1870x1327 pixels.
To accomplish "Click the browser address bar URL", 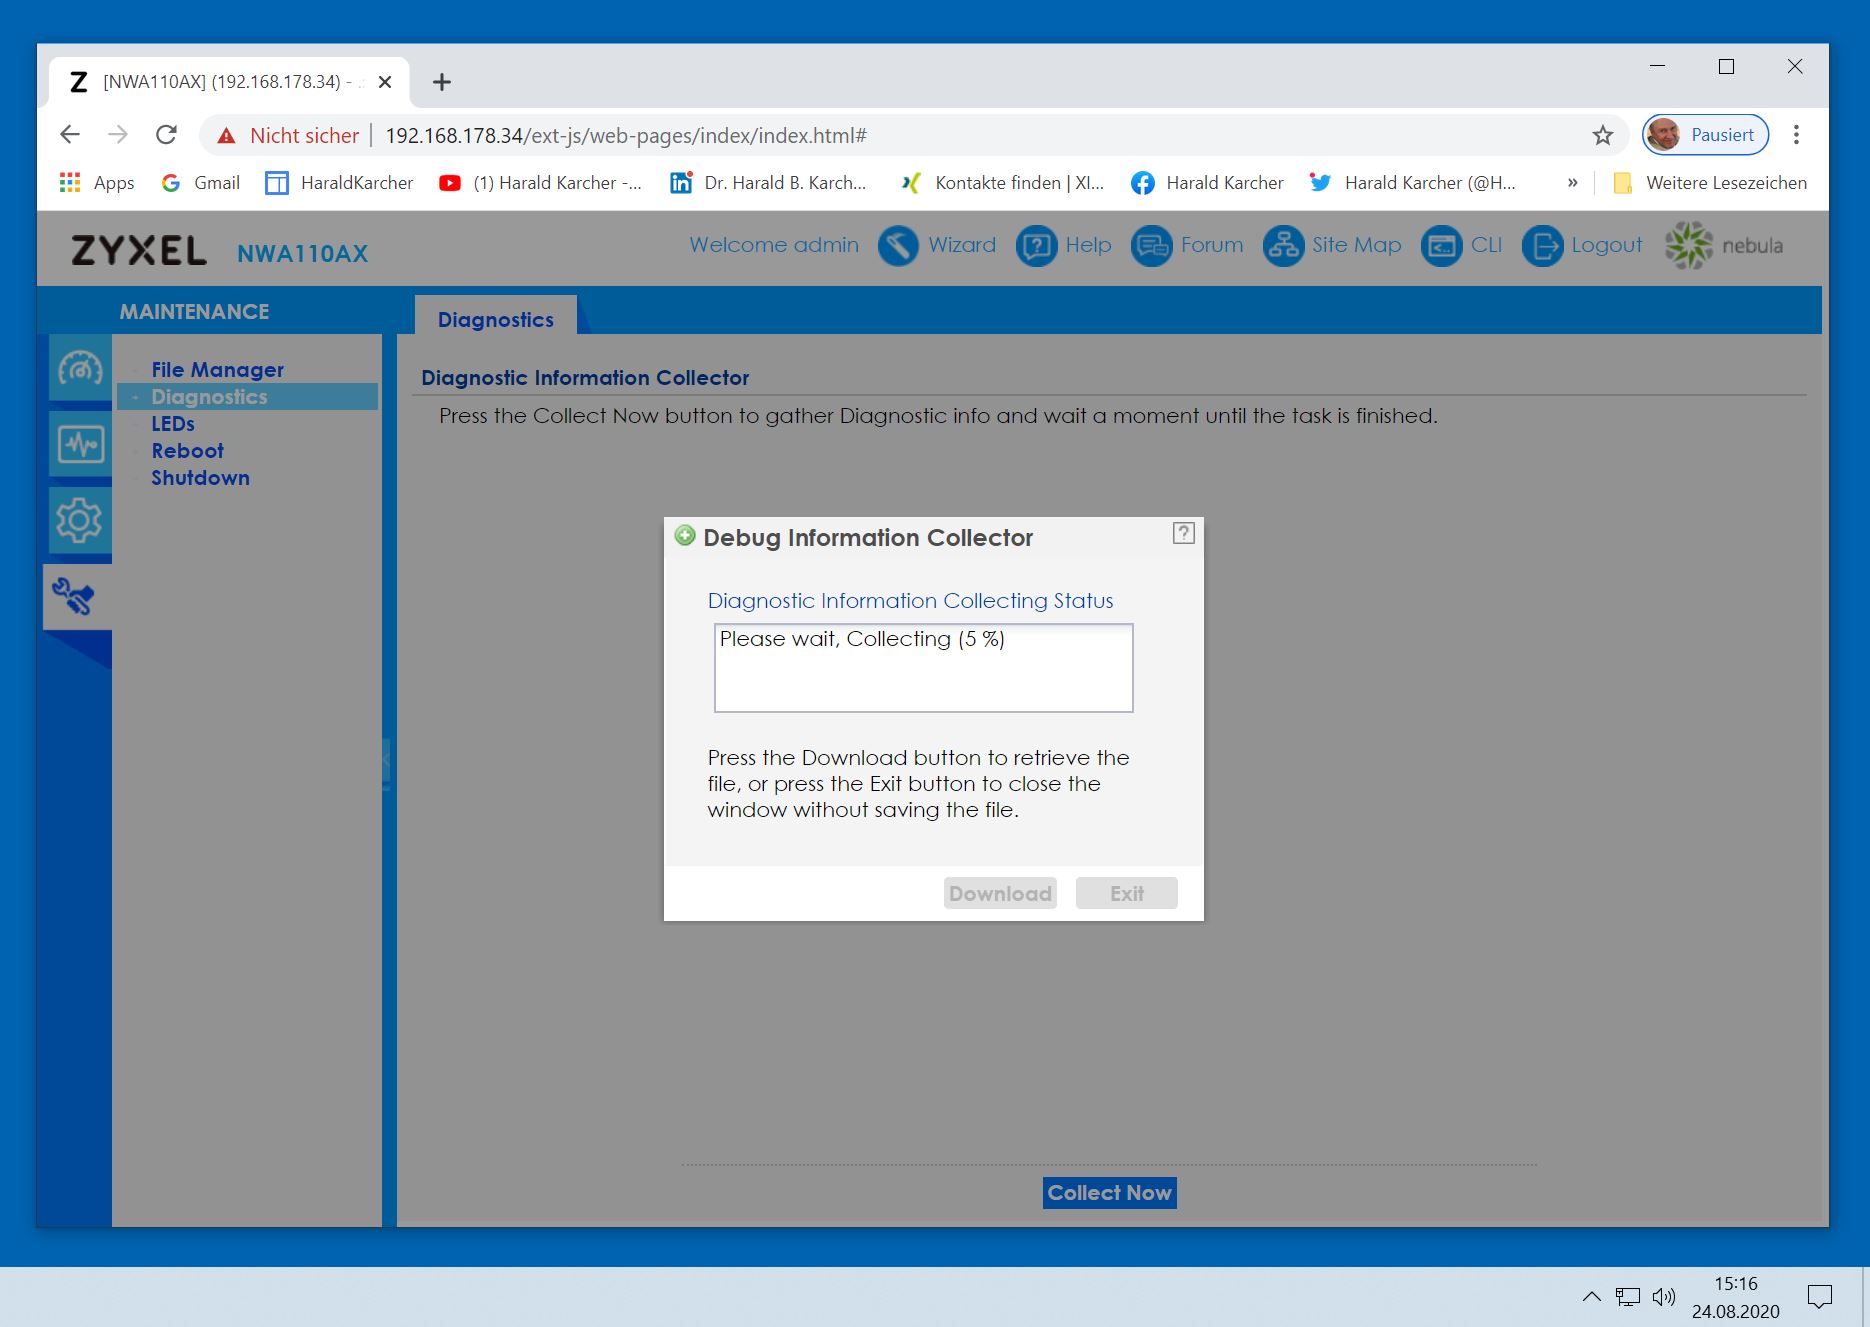I will click(625, 136).
